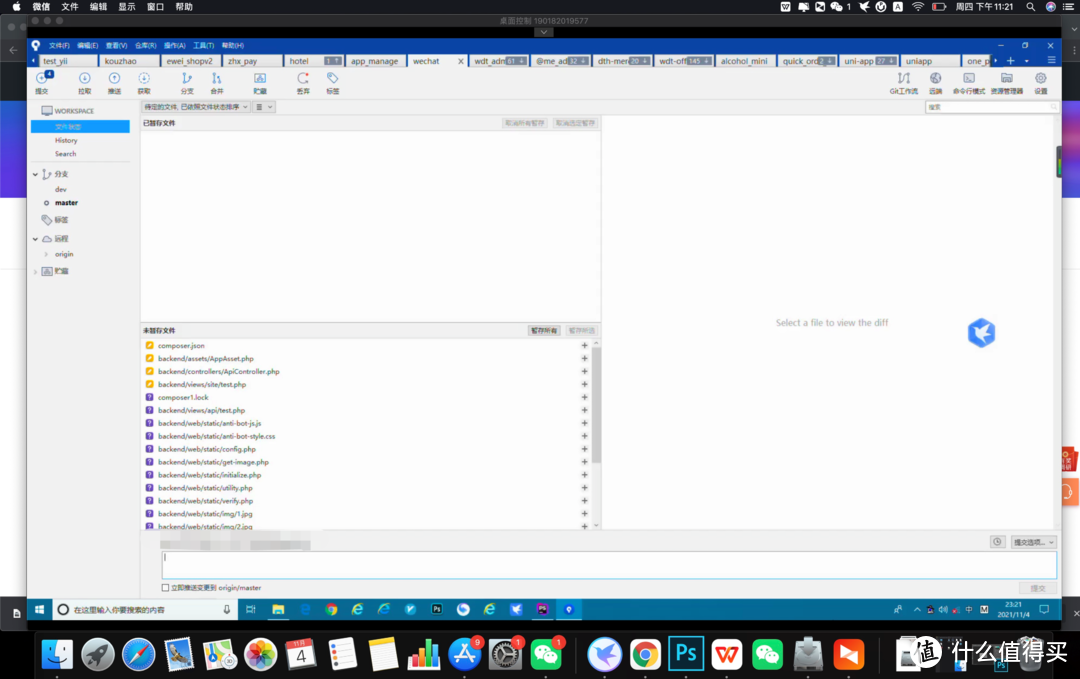This screenshot has width=1080, height=679.
Task: Click the Pull (拉取) toolbar icon
Action: [x=84, y=83]
